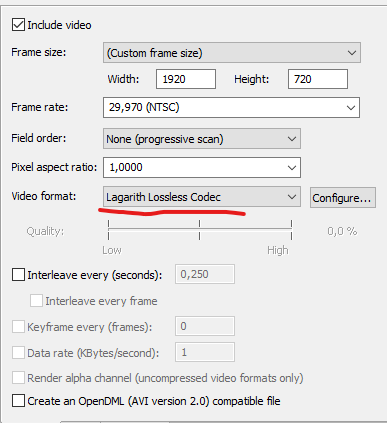
Task: Toggle Render alpha channel checkbox
Action: coord(18,378)
